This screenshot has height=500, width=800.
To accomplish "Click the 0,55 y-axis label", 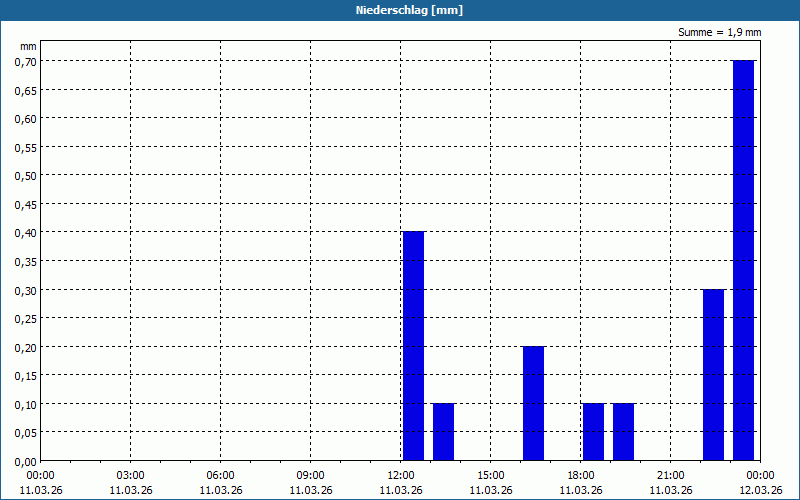I will point(26,148).
